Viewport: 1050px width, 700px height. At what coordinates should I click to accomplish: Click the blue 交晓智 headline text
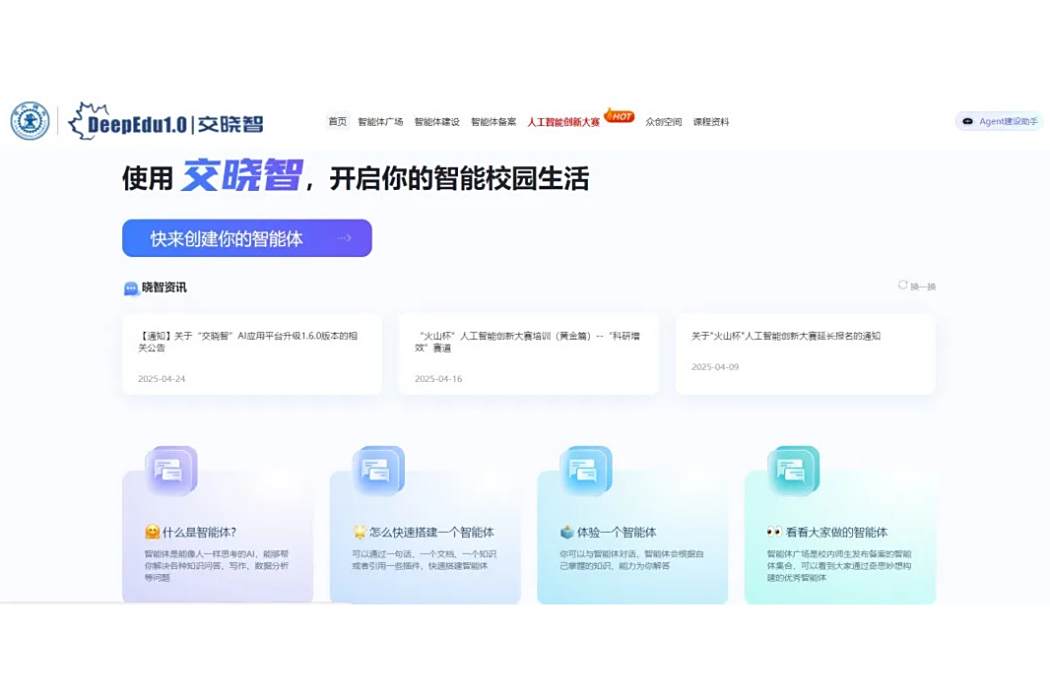click(x=242, y=176)
